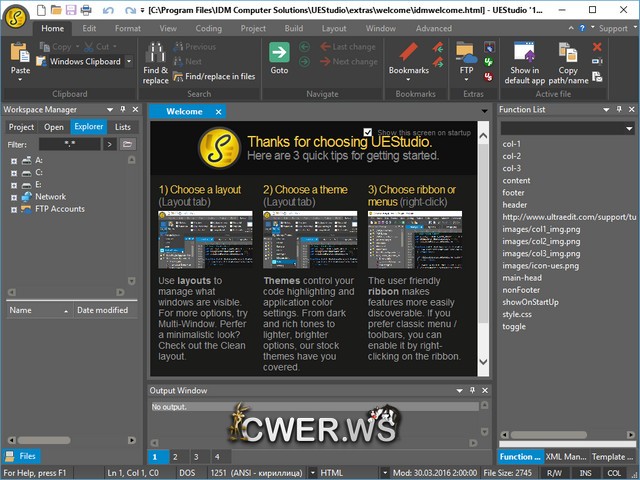Click the blue help question mark icon
Screen dimensions: 640x480
pyautogui.click(x=582, y=28)
